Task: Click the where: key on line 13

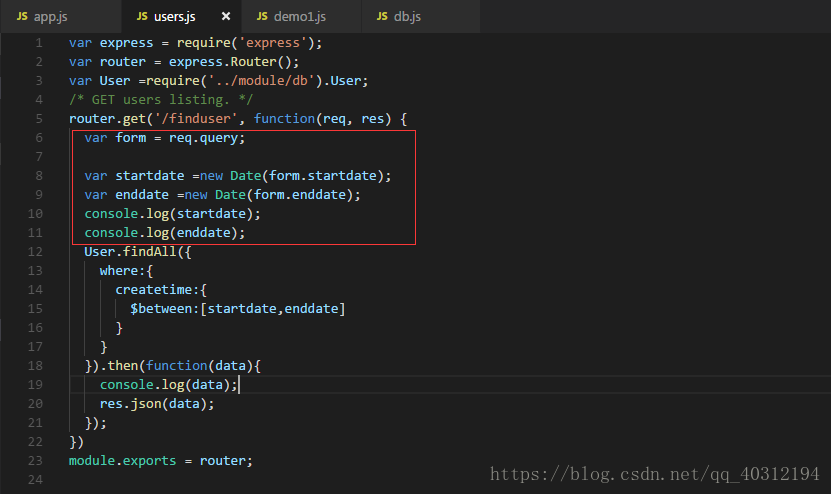Action: click(122, 271)
